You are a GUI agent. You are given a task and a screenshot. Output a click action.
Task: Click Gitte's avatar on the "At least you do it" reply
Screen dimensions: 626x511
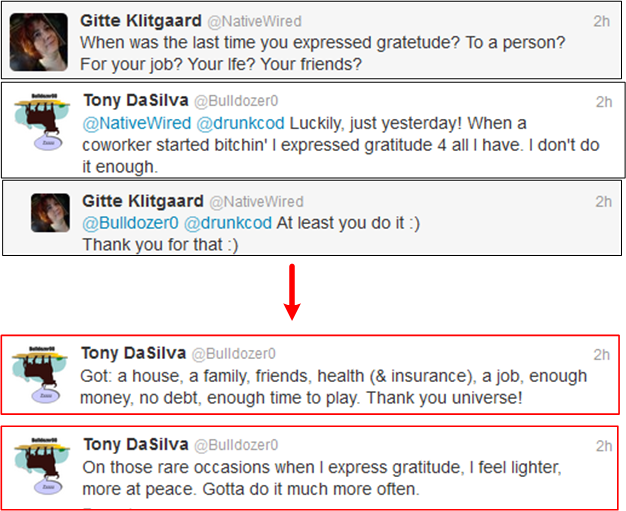50,213
